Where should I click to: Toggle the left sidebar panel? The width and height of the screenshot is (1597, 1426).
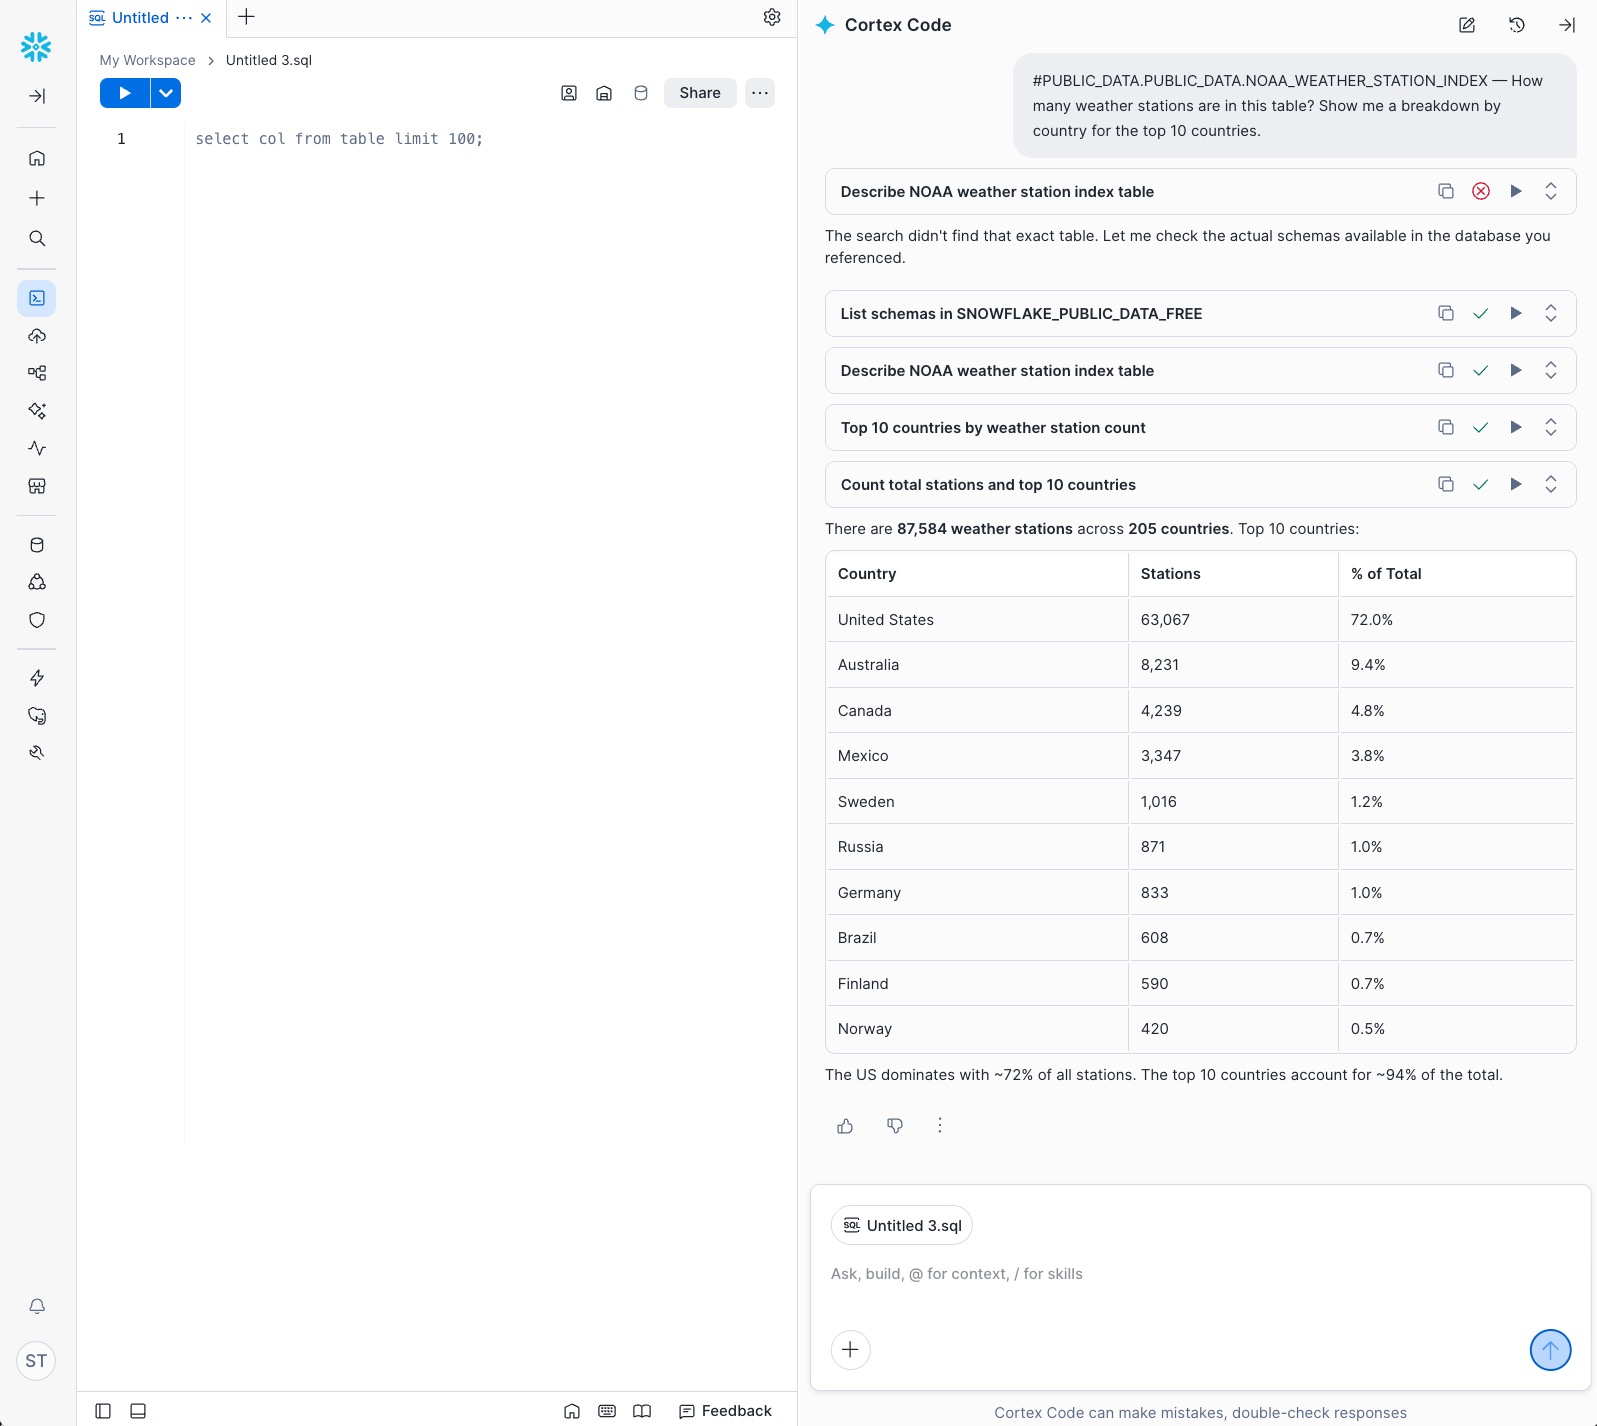point(103,1411)
